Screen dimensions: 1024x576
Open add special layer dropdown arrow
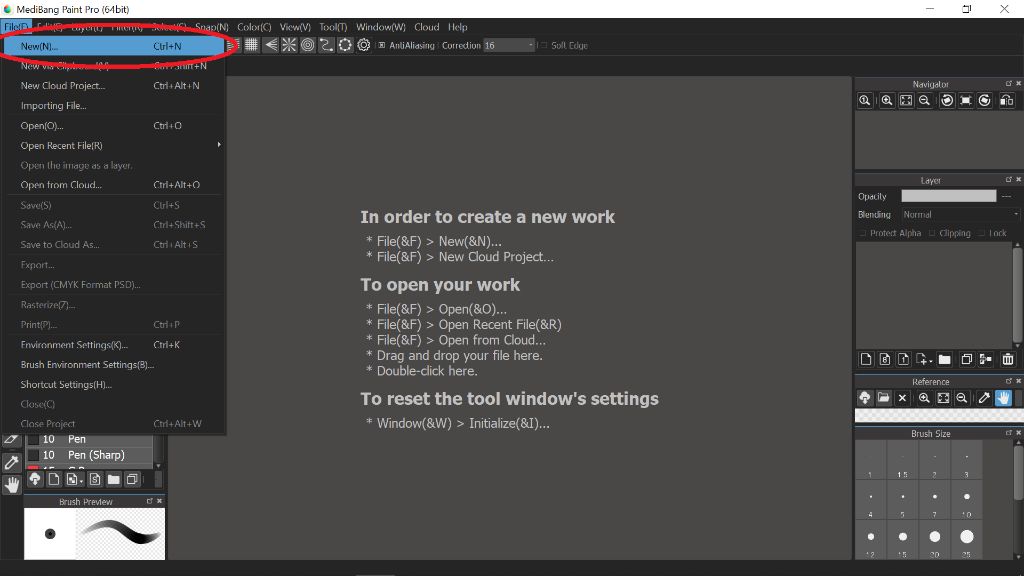tap(930, 360)
